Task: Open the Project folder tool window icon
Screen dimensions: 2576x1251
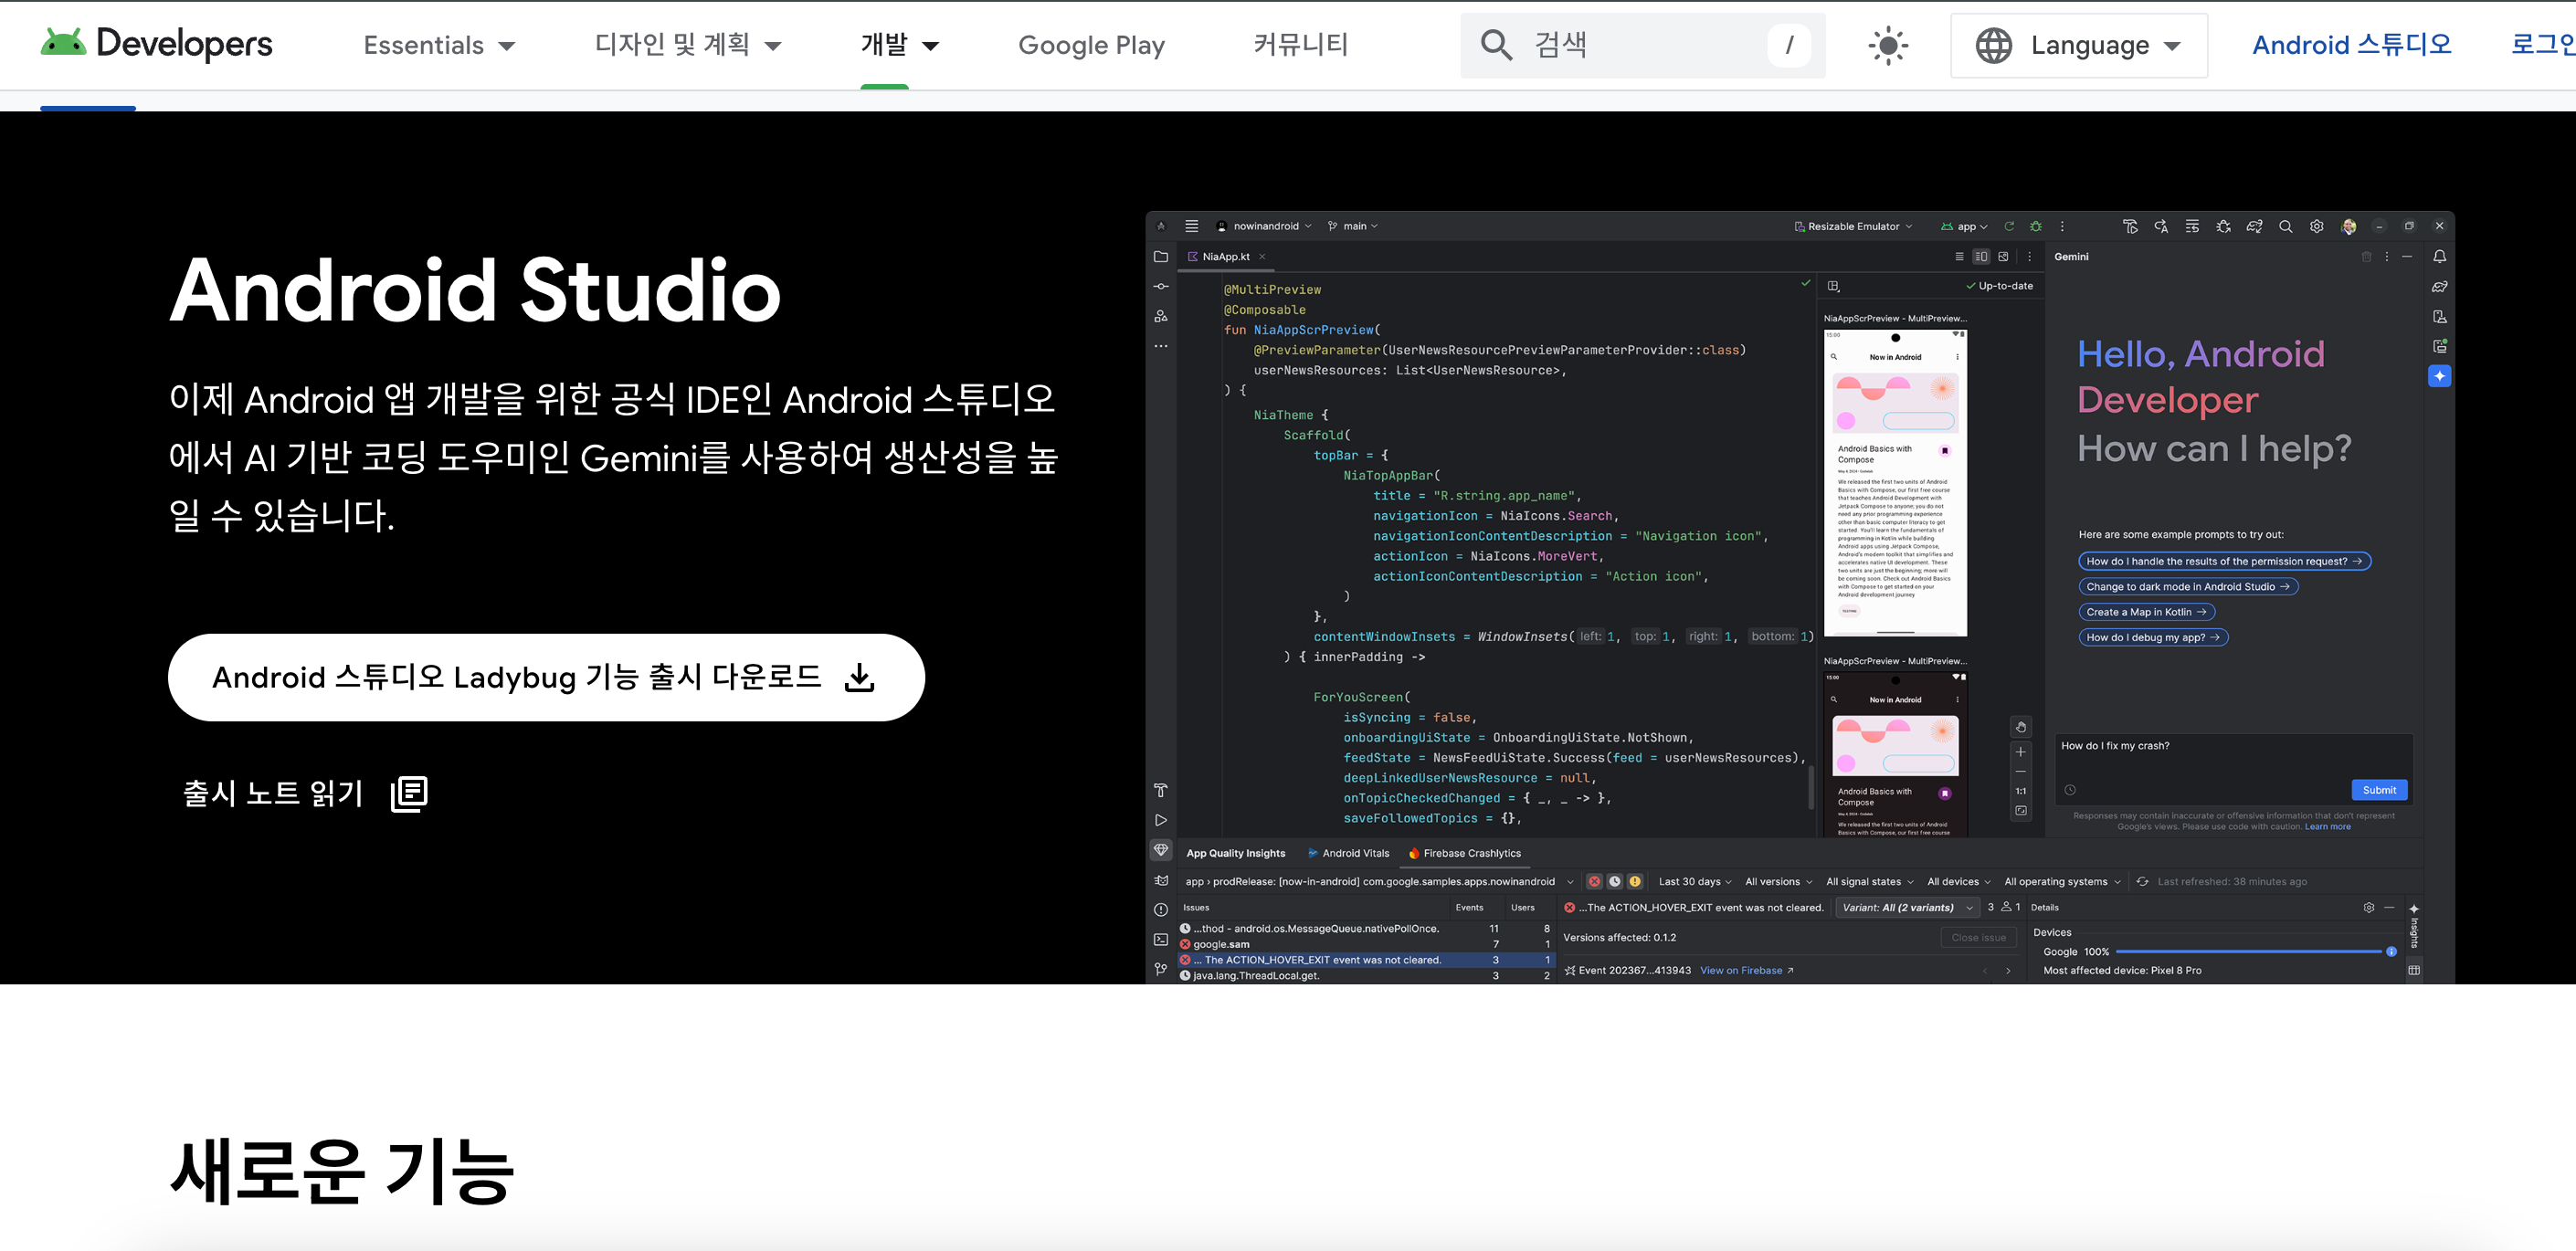Action: (x=1161, y=257)
